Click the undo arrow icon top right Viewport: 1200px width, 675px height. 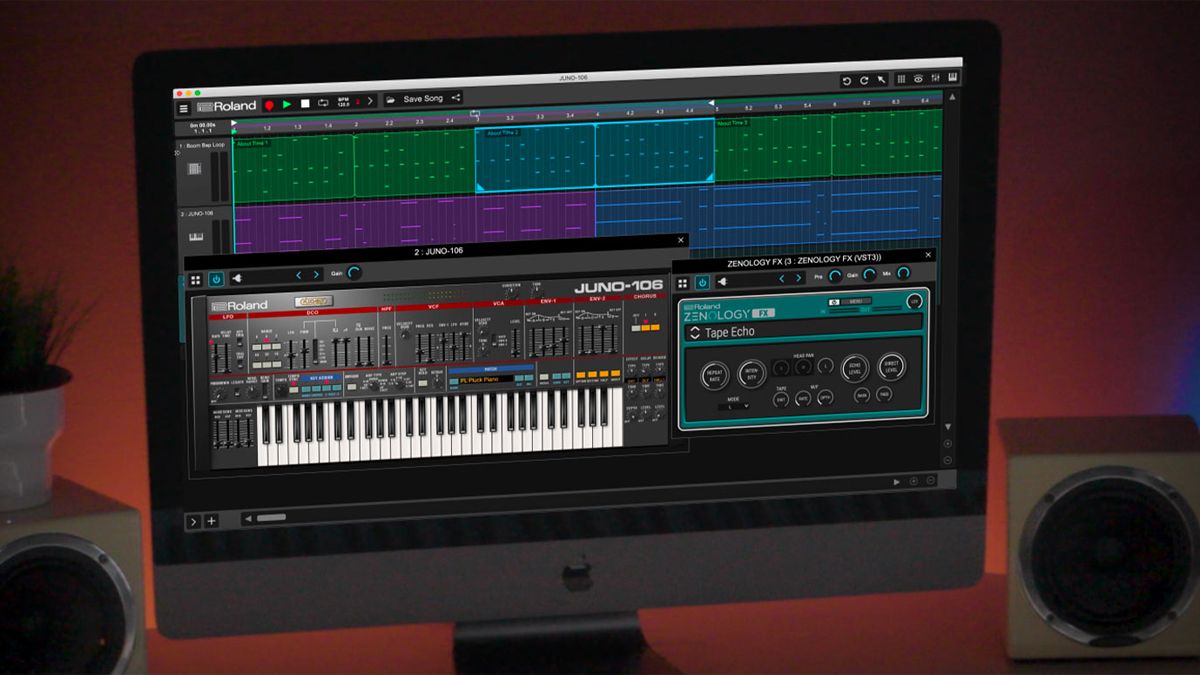coord(846,80)
